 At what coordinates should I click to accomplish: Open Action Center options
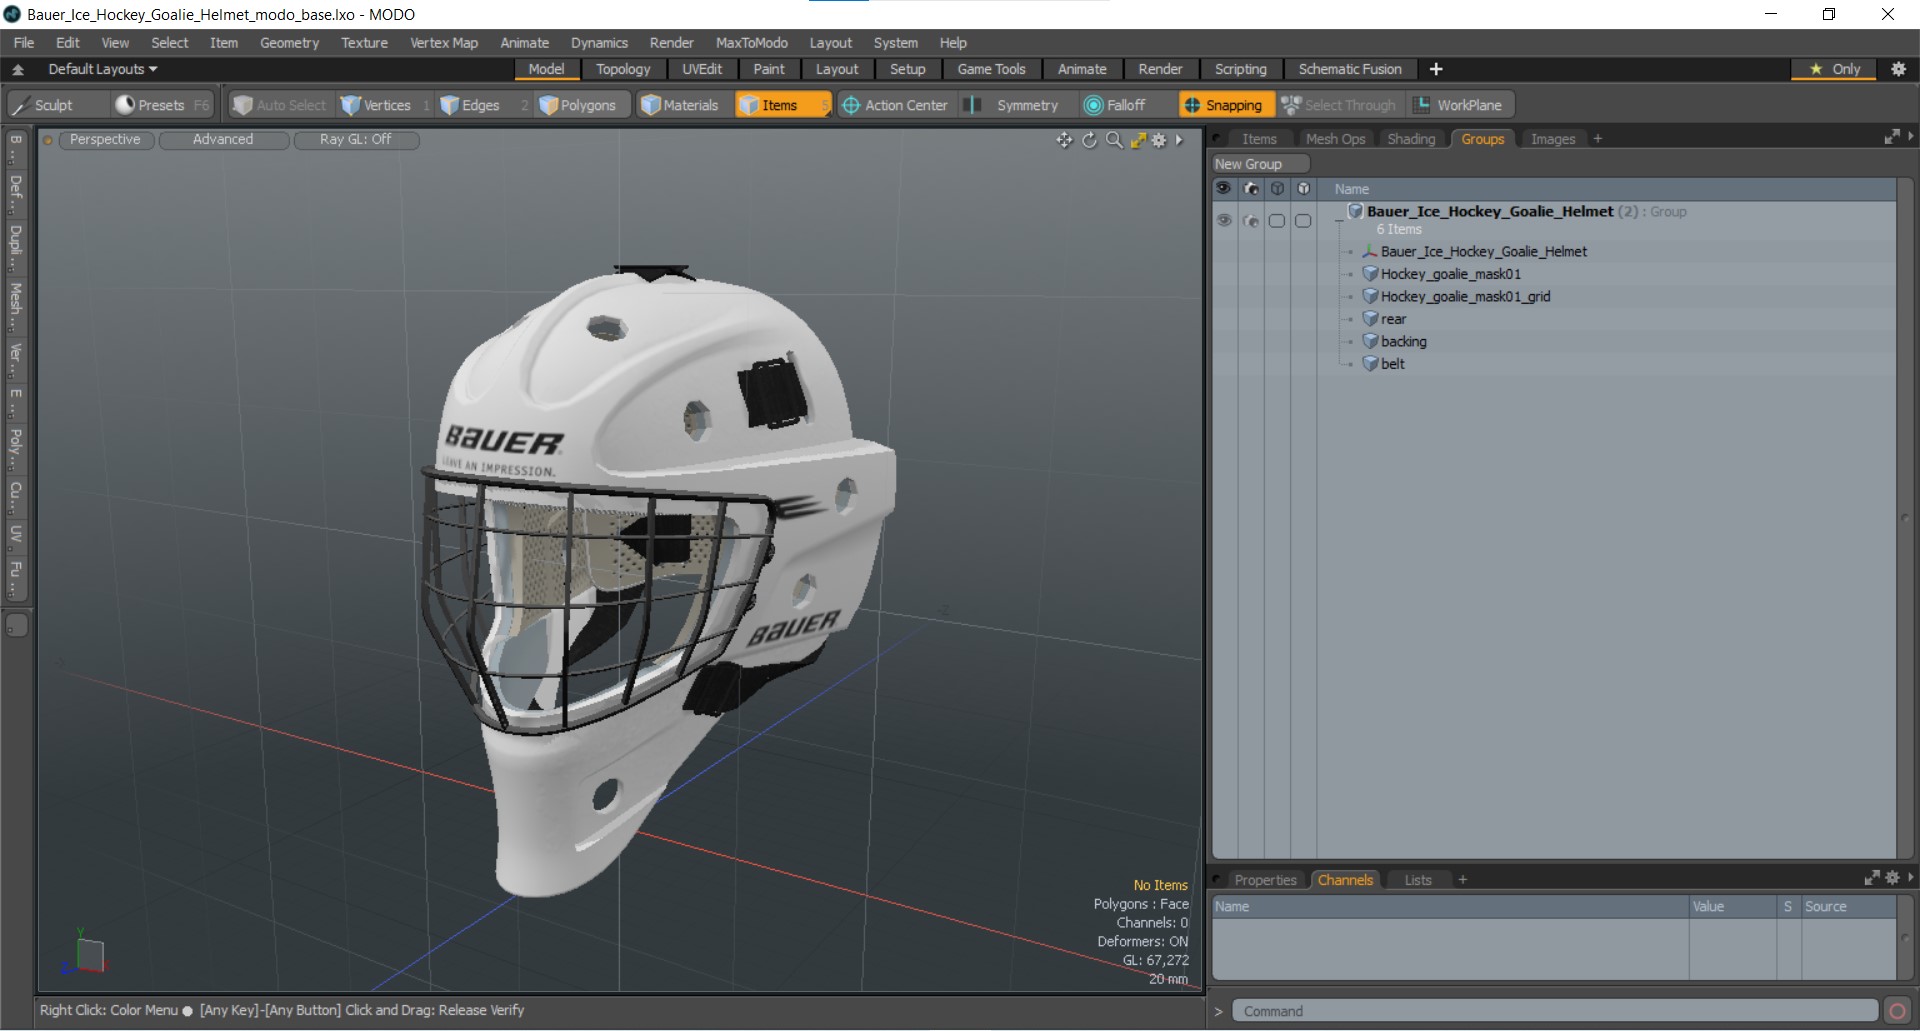pos(895,105)
